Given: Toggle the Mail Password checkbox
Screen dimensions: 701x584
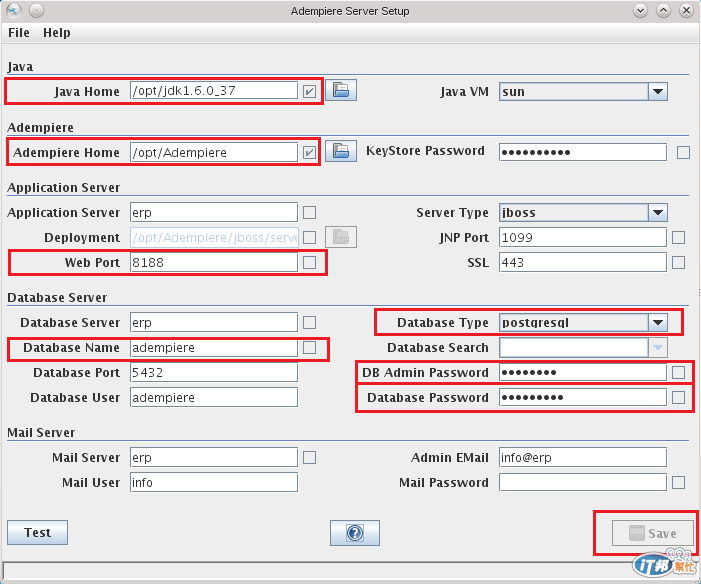Looking at the screenshot, I should [x=678, y=482].
